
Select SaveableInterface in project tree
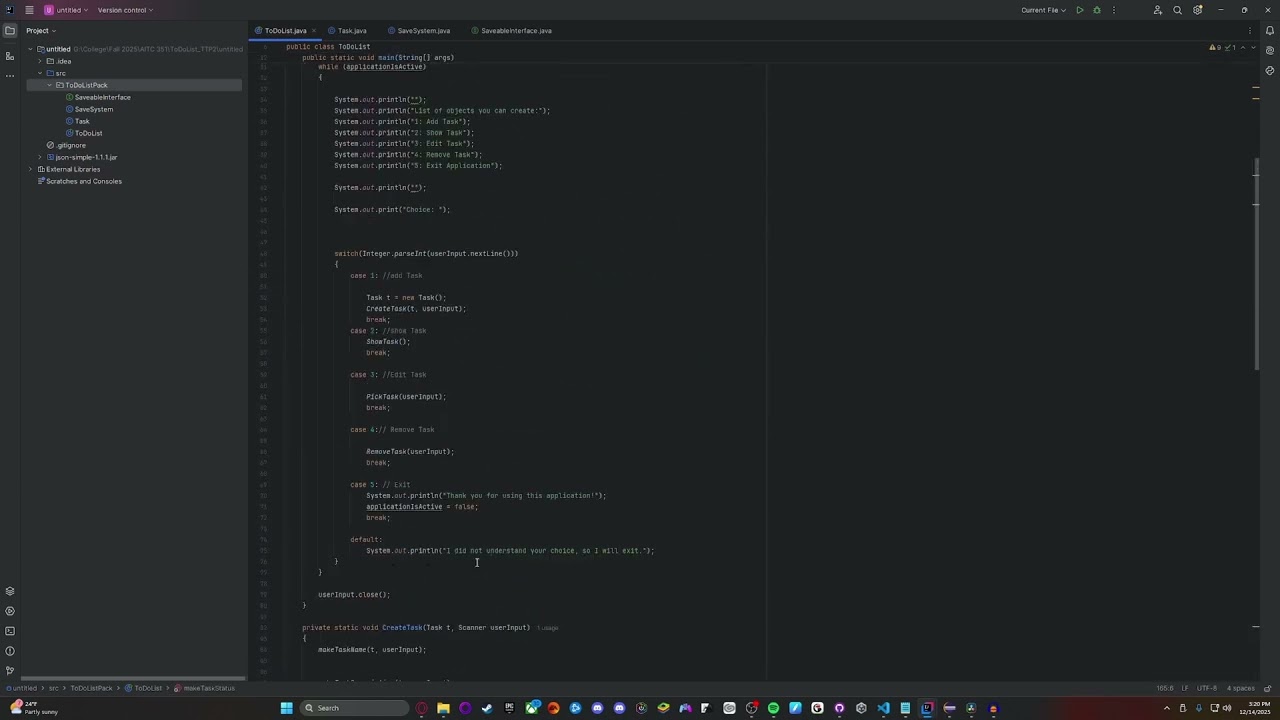[x=98, y=97]
